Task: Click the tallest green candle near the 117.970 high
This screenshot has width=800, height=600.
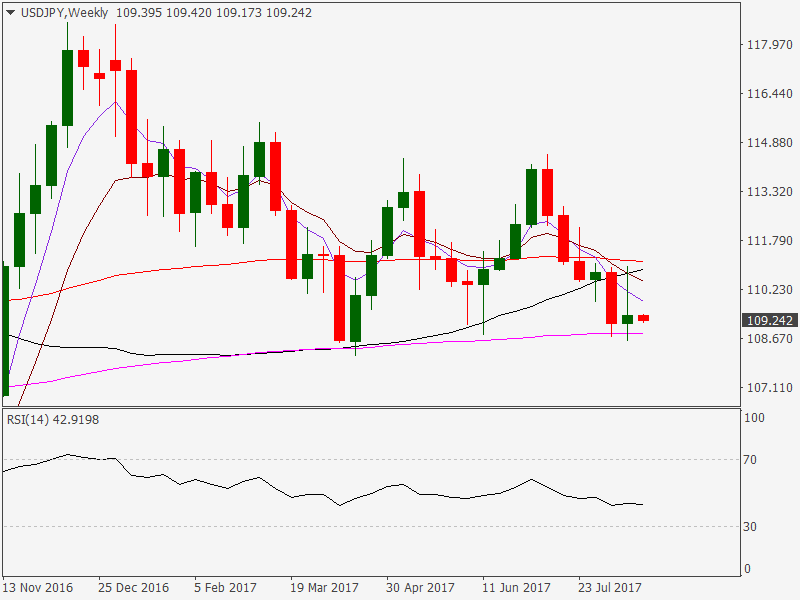Action: (67, 88)
